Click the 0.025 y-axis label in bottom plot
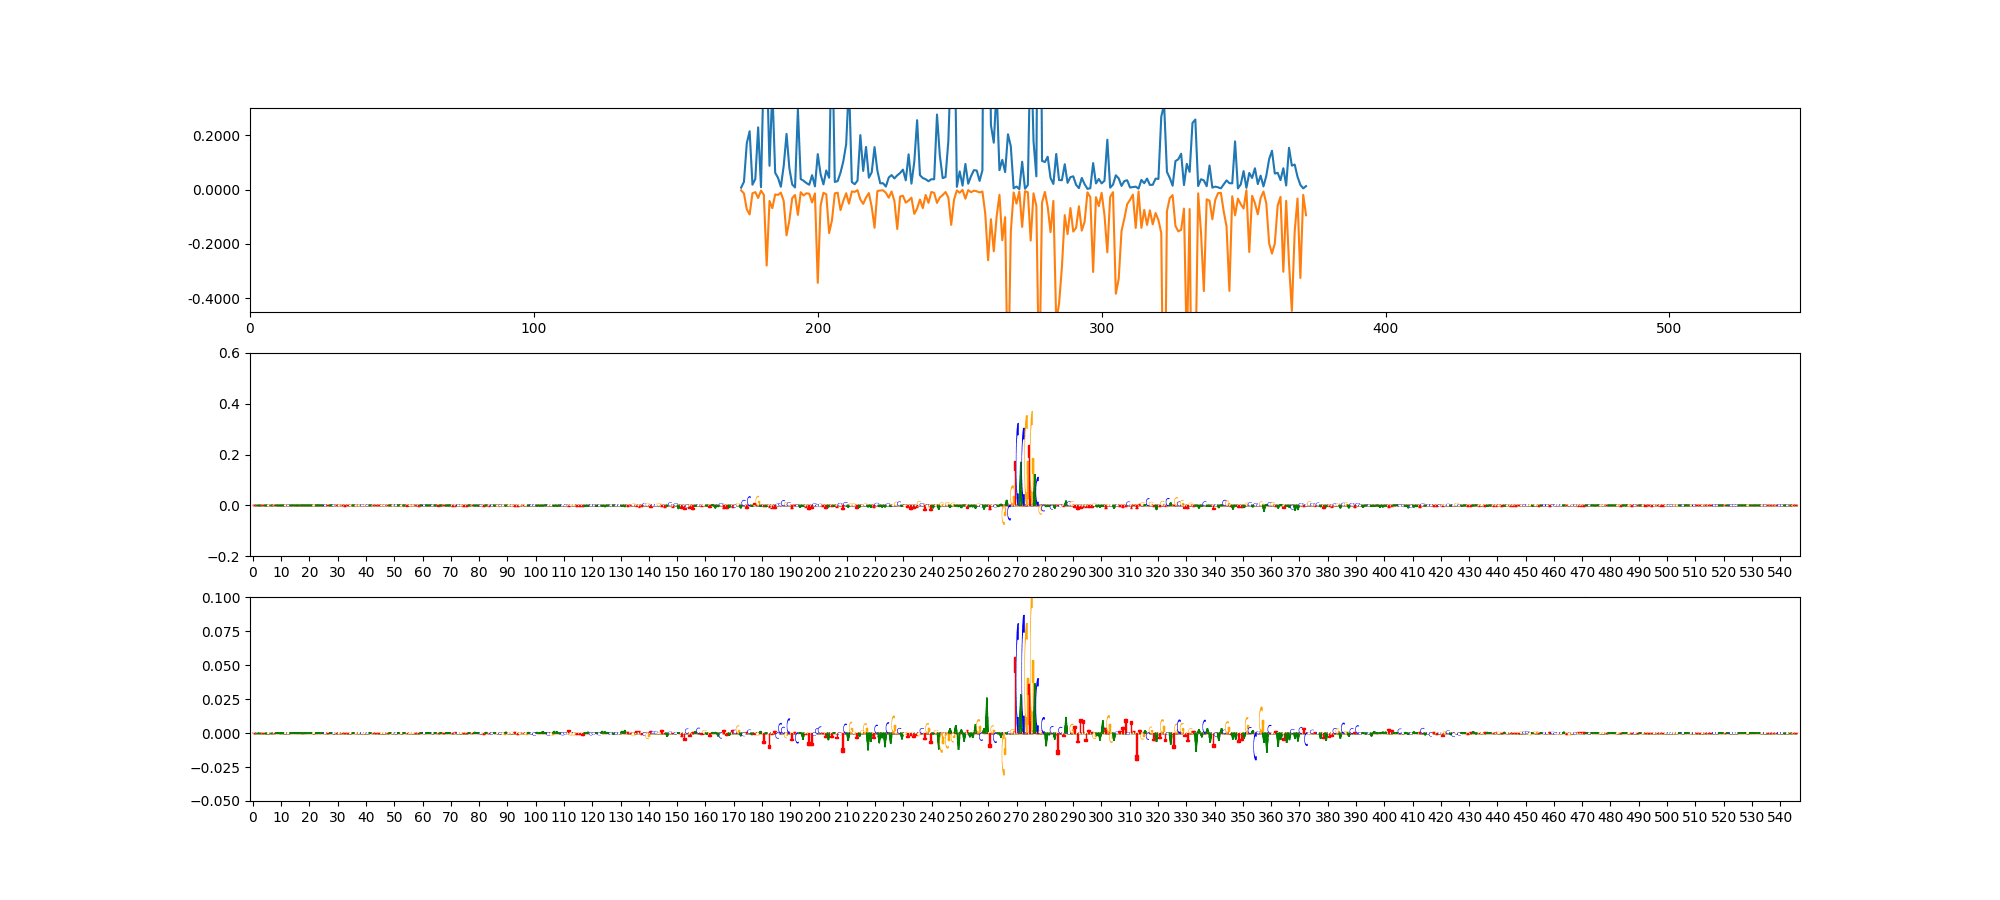Screen dimensions: 2000x900 (x=222, y=700)
